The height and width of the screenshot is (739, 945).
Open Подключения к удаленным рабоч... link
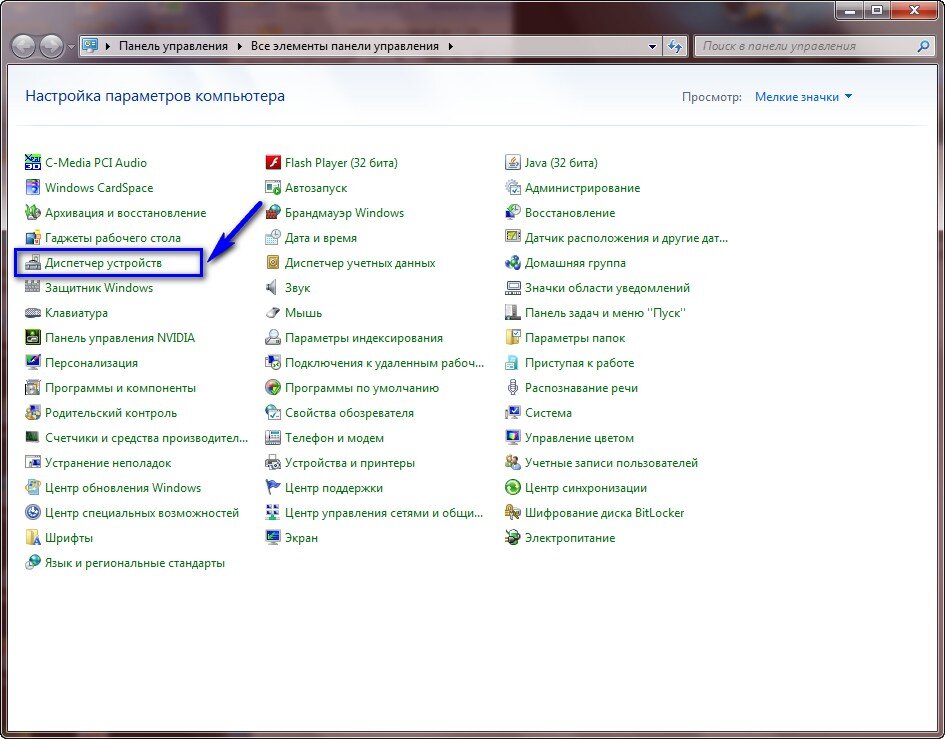pyautogui.click(x=385, y=363)
